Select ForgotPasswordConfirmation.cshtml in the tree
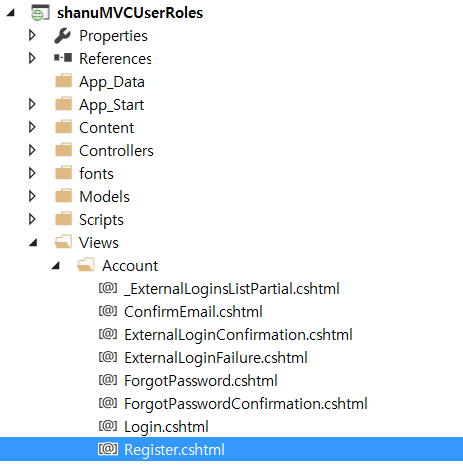Image resolution: width=463 pixels, height=465 pixels. coord(246,404)
